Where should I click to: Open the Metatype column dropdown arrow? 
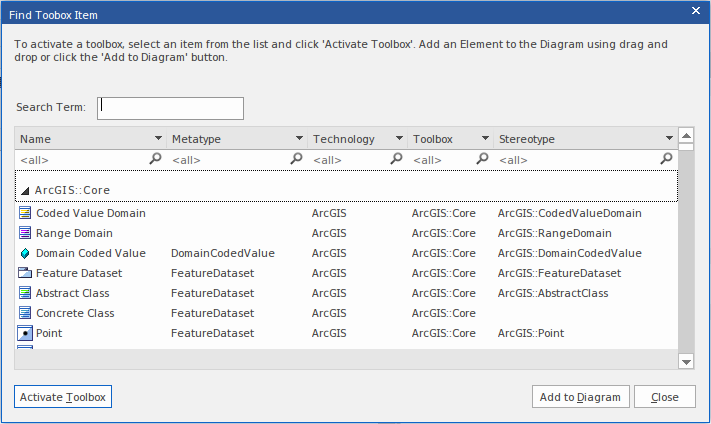(x=298, y=139)
